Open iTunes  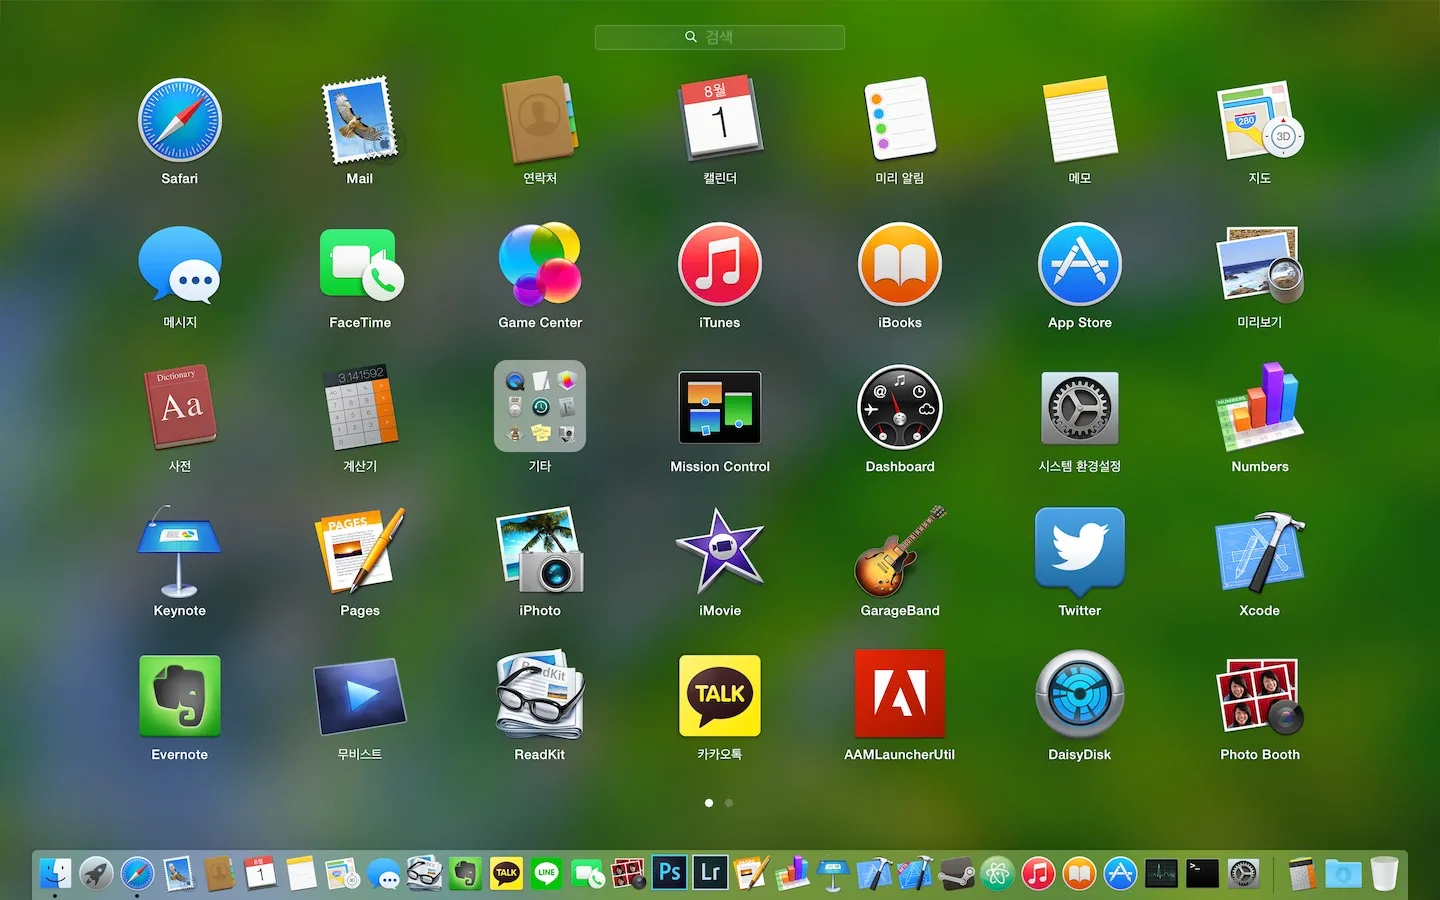719,268
